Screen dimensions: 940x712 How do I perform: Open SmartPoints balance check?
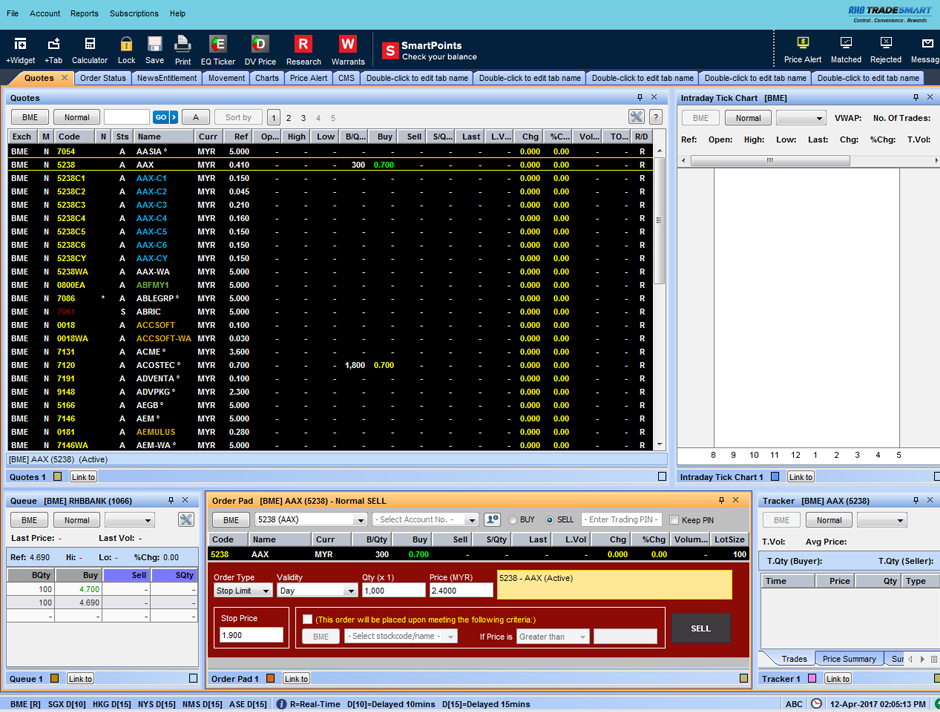[x=430, y=50]
